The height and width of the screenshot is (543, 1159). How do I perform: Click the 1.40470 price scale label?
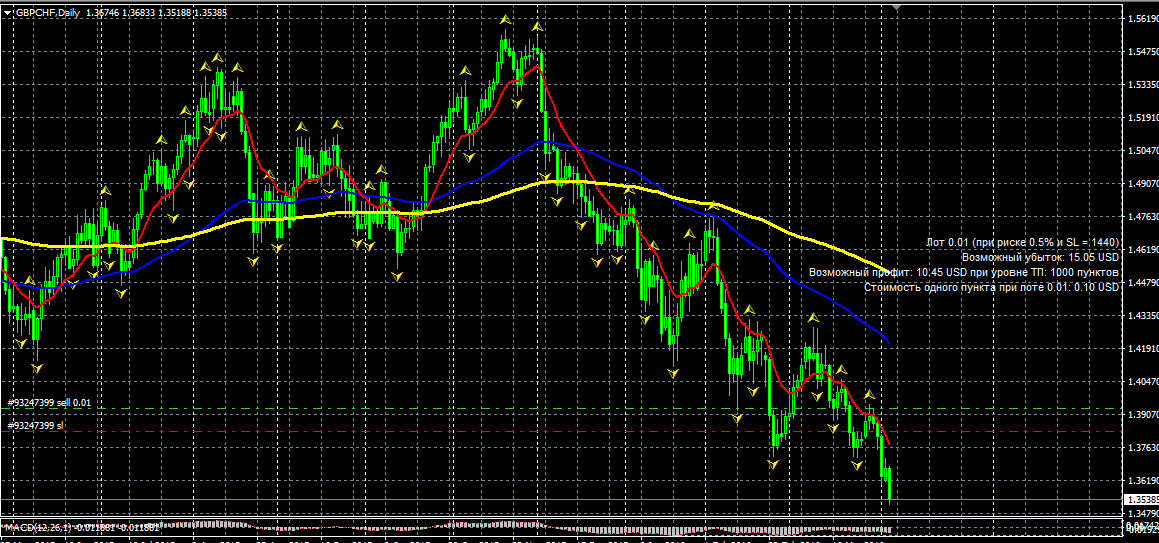coord(1143,381)
